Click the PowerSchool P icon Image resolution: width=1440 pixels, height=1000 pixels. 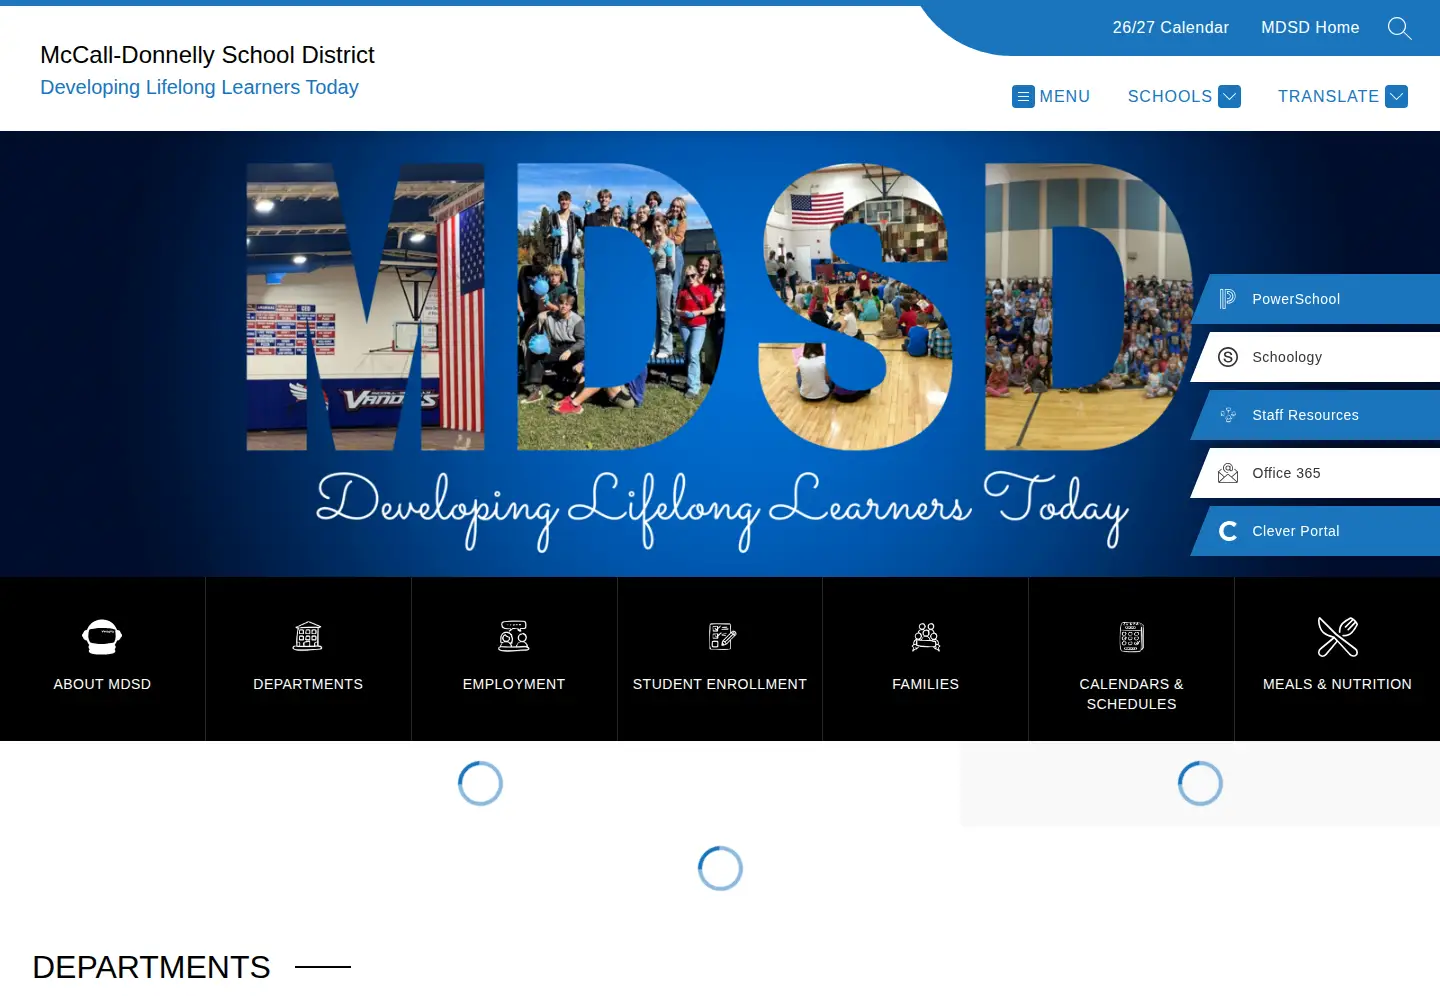(1228, 299)
